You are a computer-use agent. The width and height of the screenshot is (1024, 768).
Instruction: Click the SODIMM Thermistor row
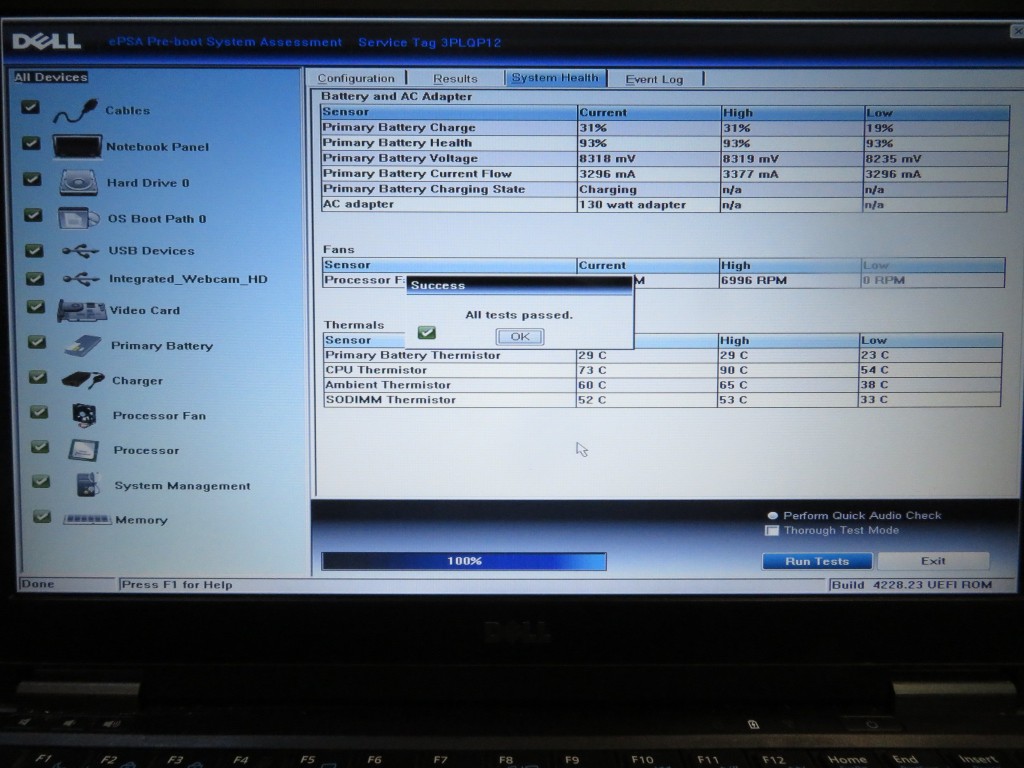click(662, 400)
